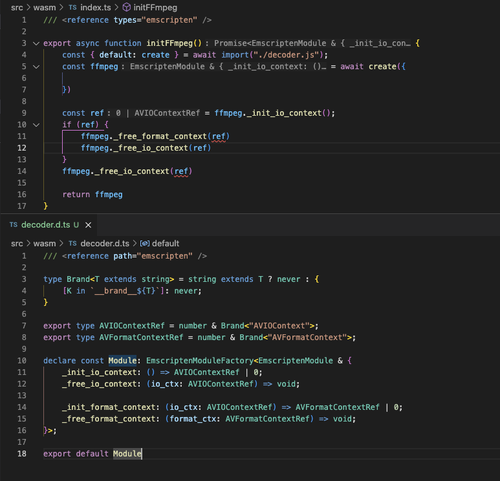The height and width of the screenshot is (481, 500).
Task: Click the AVFormatContextRef type declaration on line 8
Action: click(141, 337)
